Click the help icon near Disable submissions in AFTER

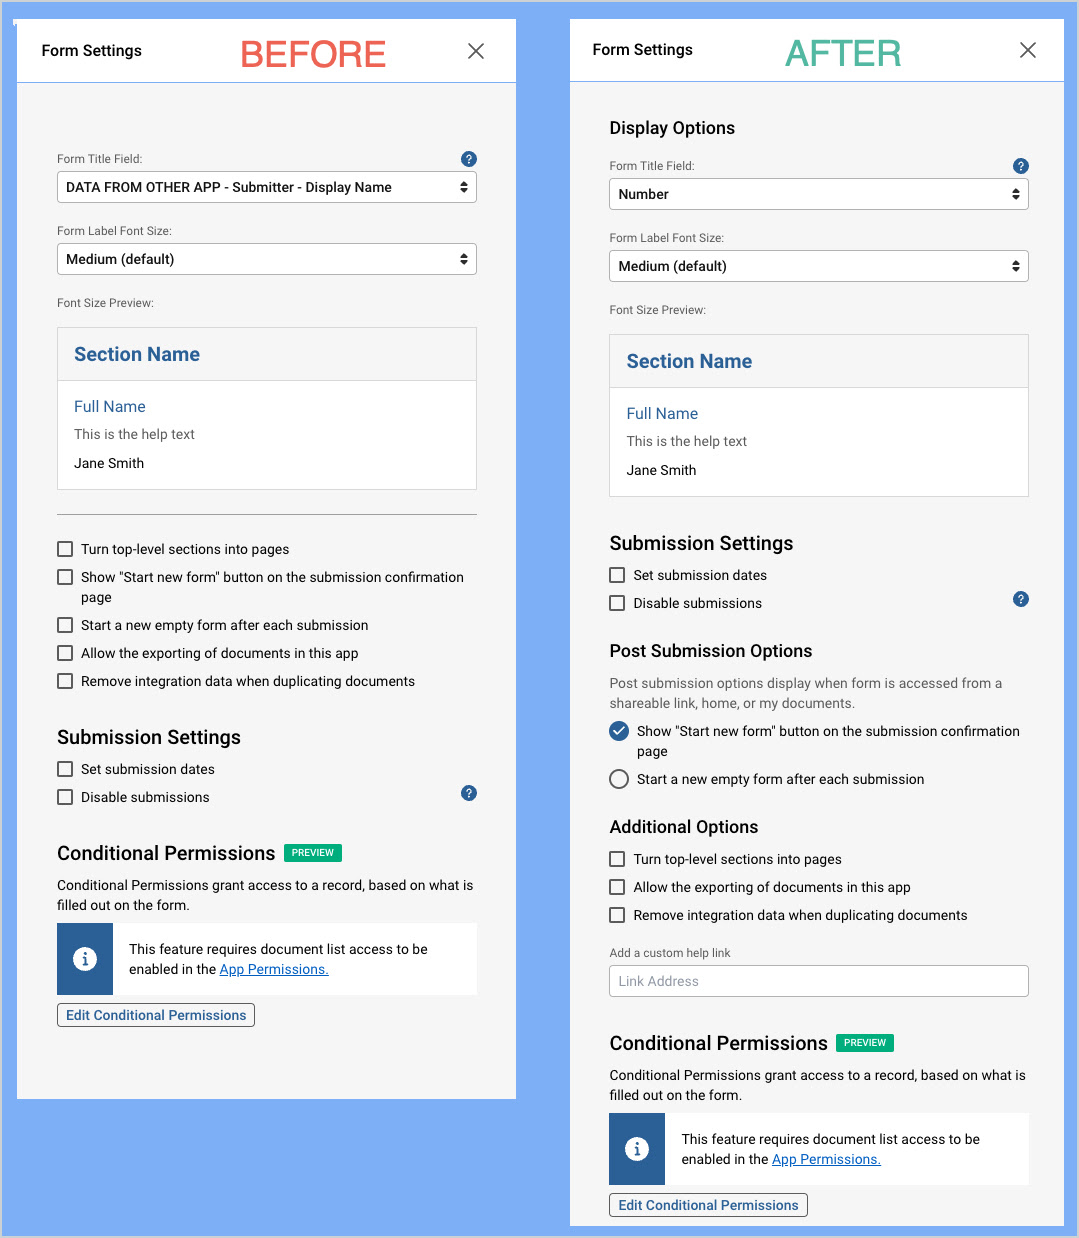[1021, 599]
